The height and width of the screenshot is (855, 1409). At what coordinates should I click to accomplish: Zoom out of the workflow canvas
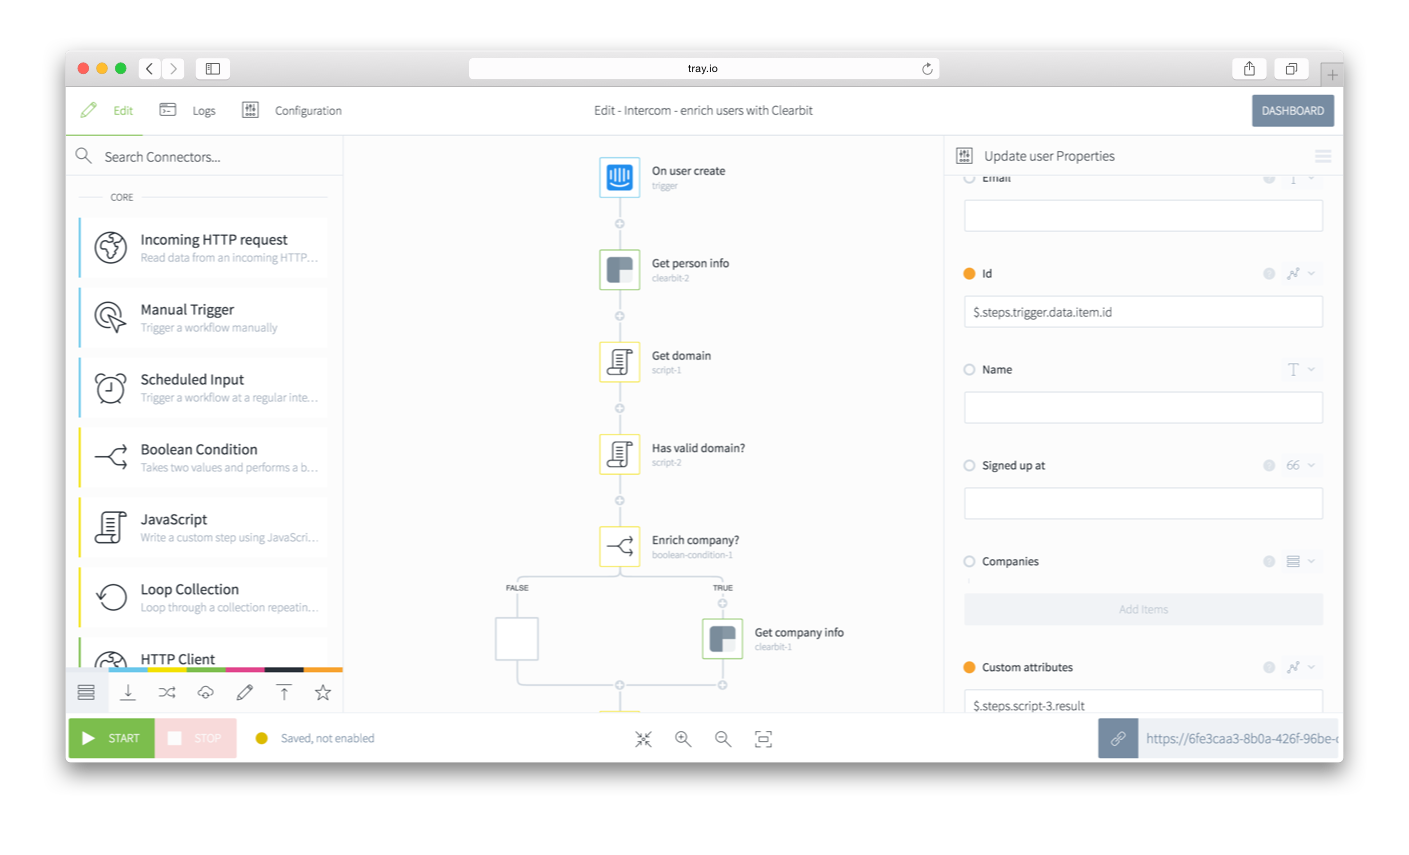[723, 739]
